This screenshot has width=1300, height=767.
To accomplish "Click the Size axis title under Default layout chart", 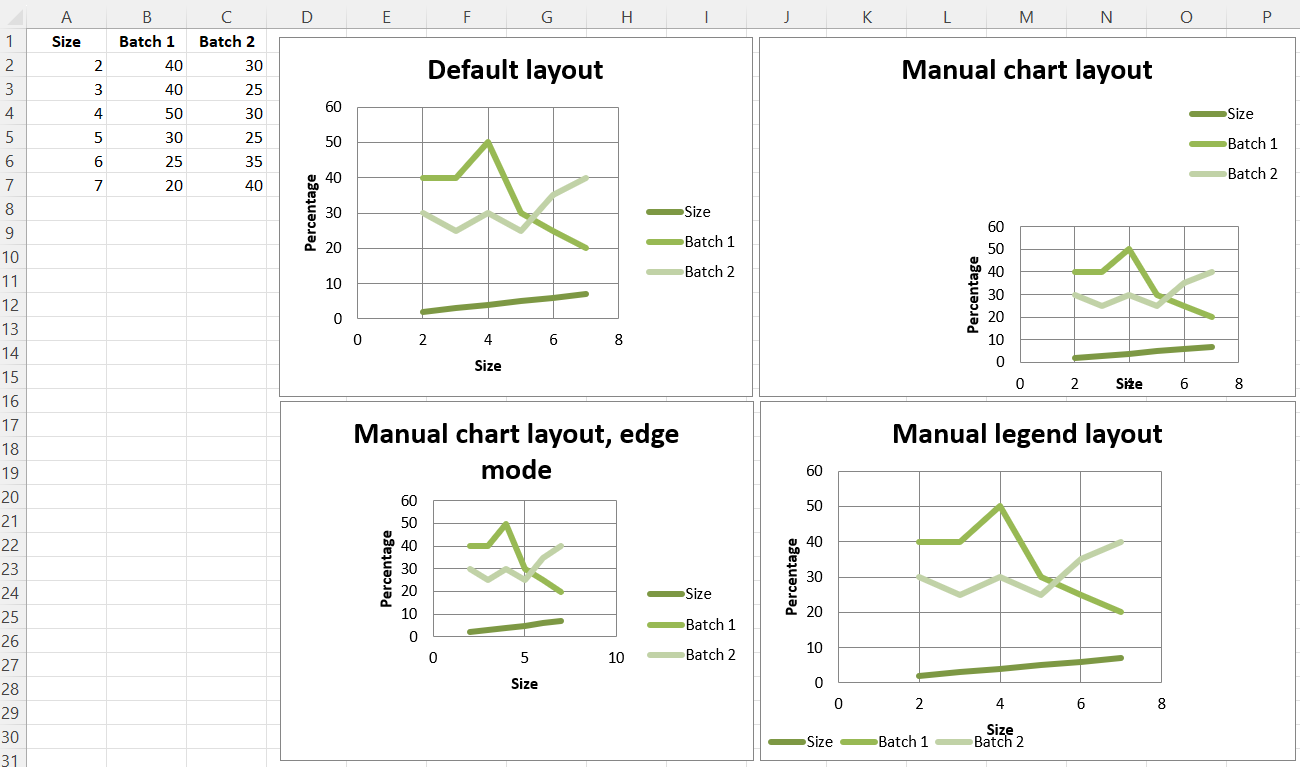I will [488, 366].
